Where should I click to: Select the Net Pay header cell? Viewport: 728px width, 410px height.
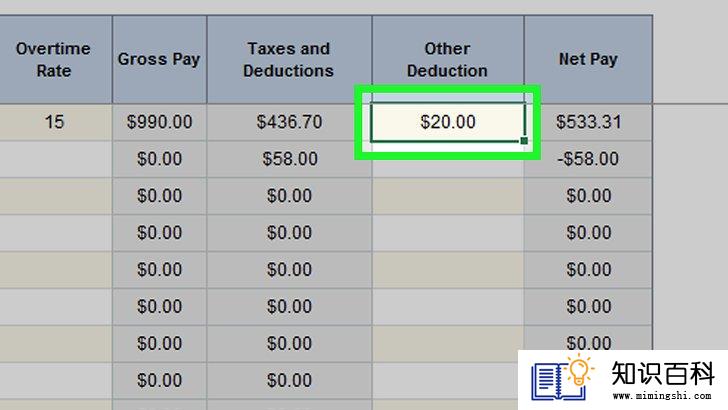coord(588,59)
